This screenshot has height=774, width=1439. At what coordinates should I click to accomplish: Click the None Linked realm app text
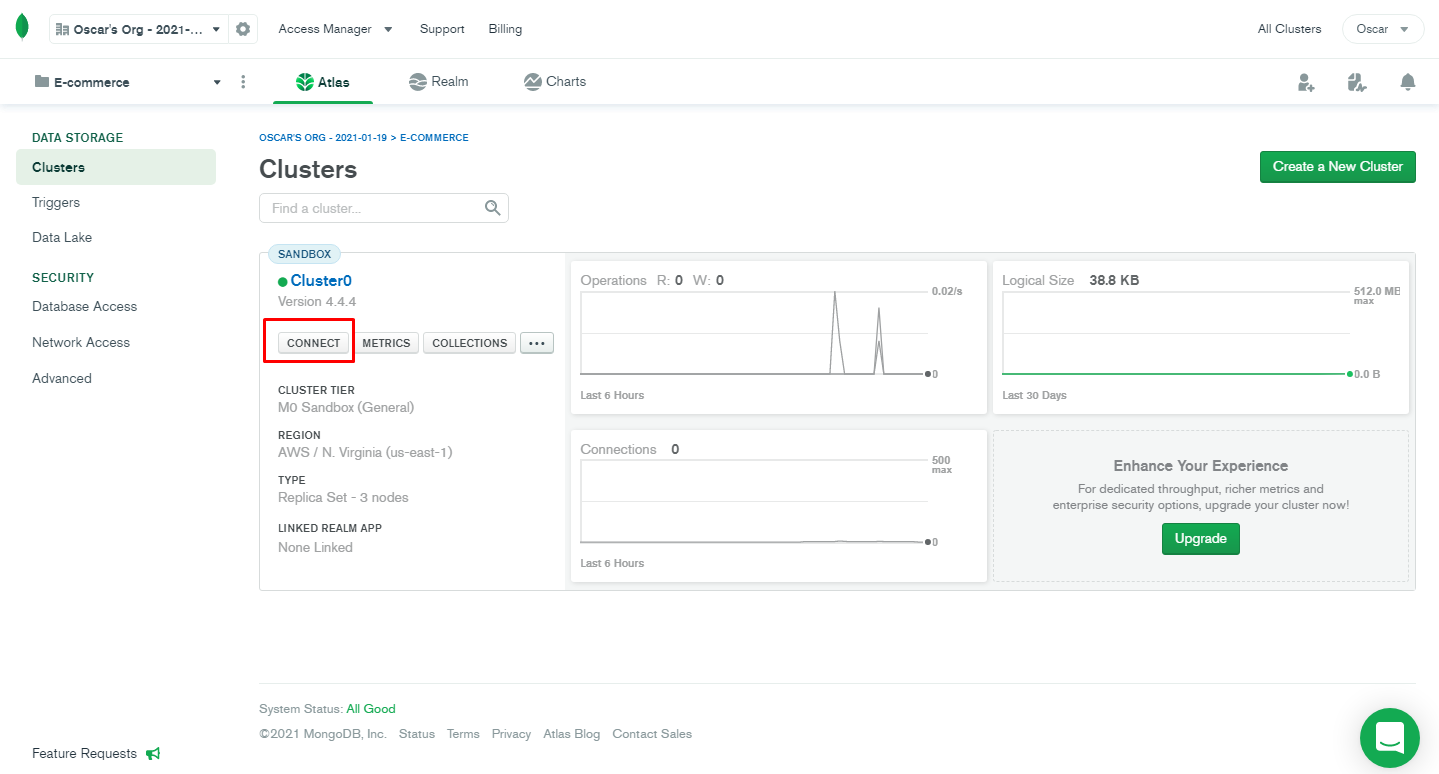pos(315,547)
